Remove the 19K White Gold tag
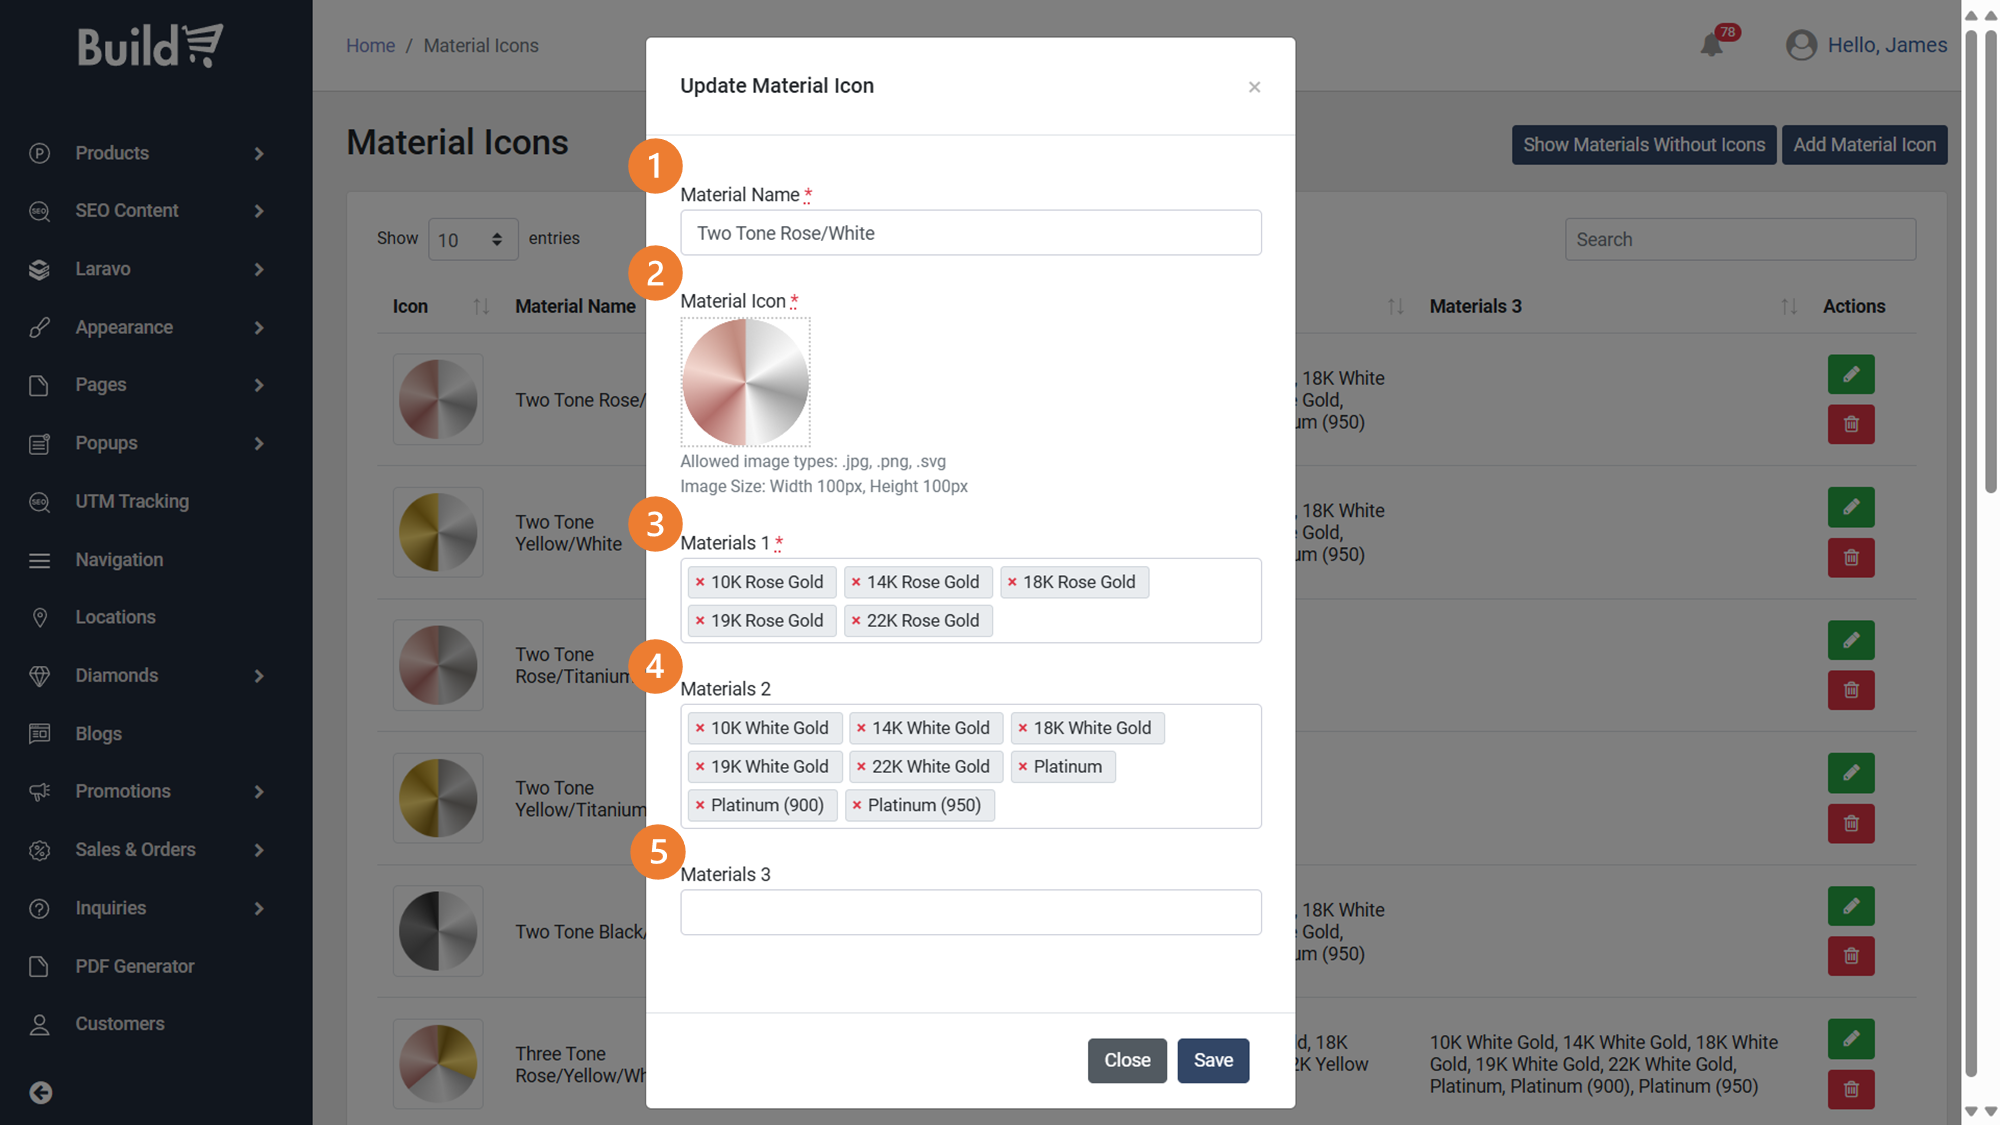This screenshot has width=2000, height=1125. pyautogui.click(x=700, y=767)
